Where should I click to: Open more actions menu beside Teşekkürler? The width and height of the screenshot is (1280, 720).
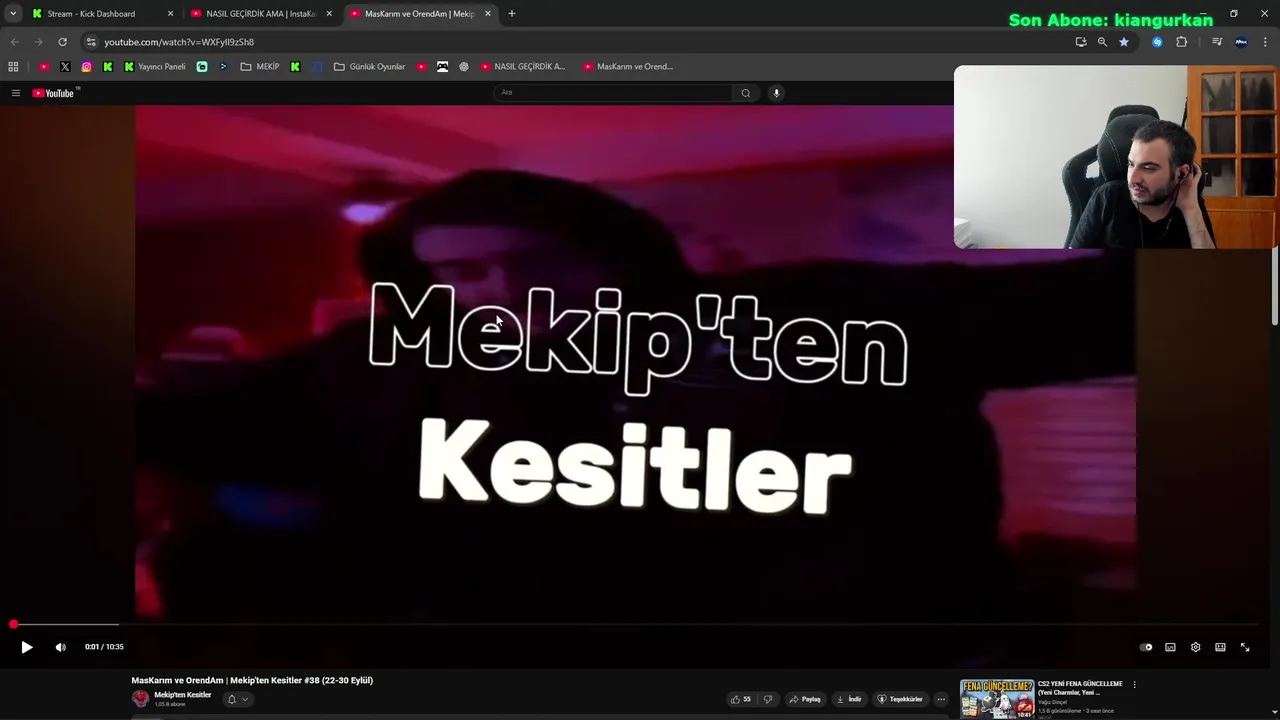pos(941,699)
